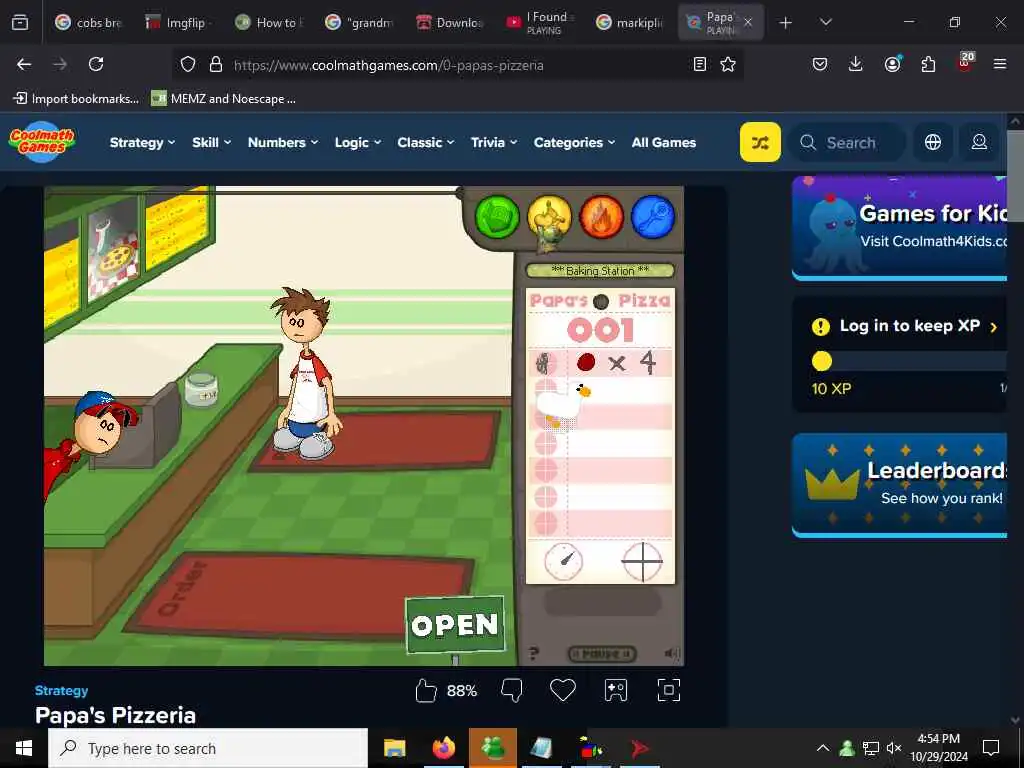
Task: Like the game with thumbs up
Action: coord(426,690)
